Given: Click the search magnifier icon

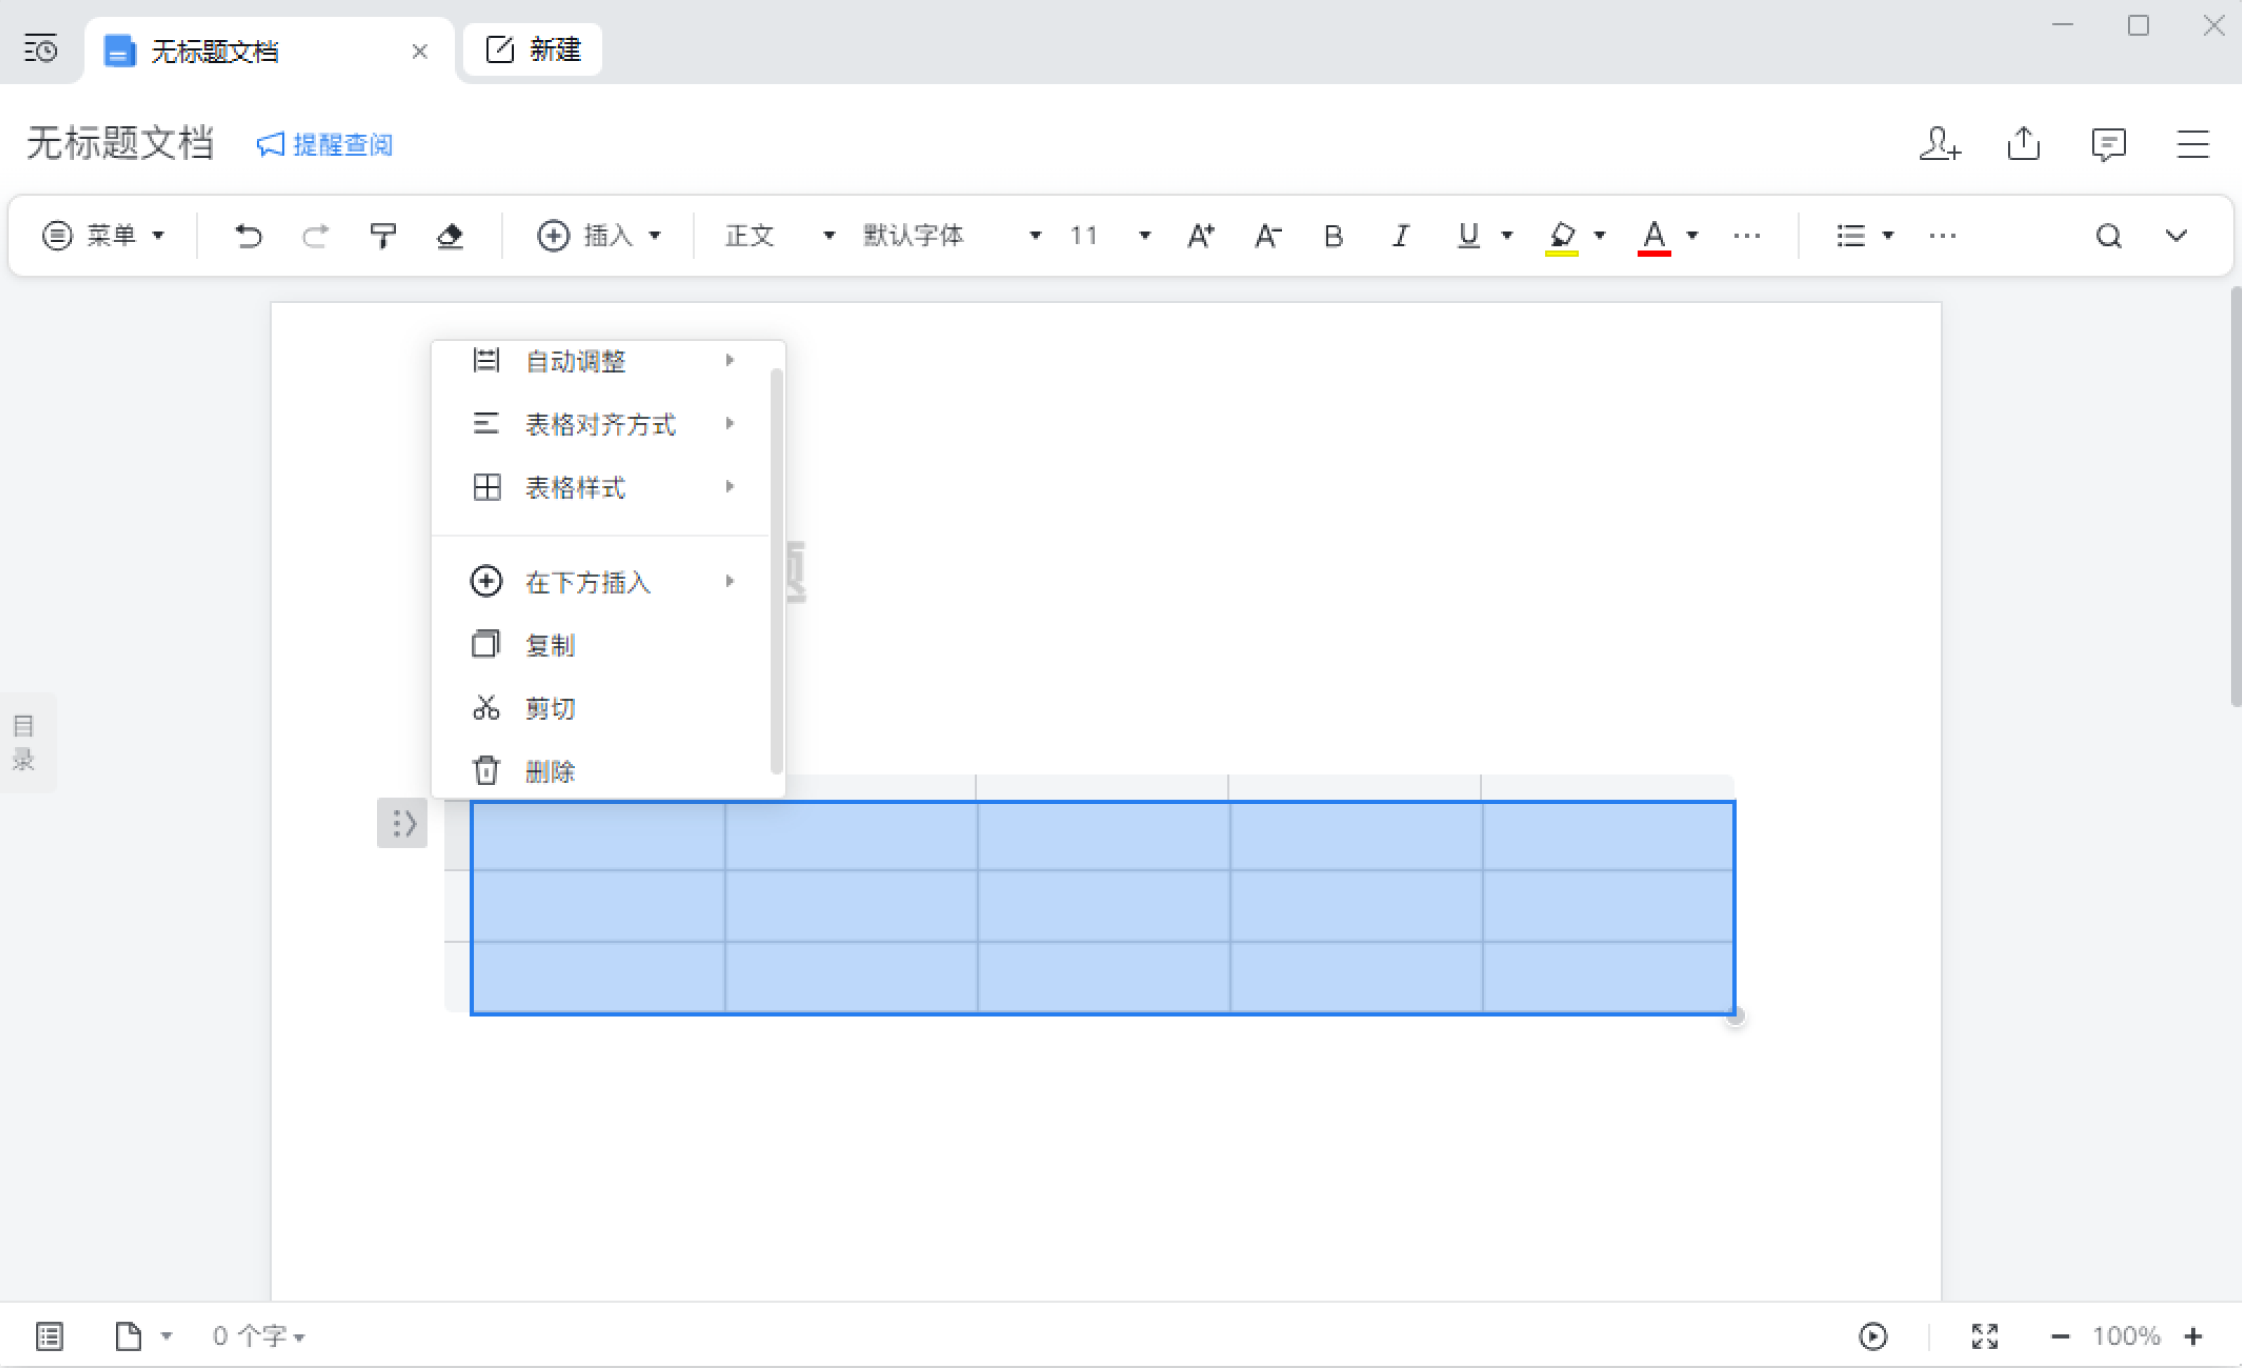Looking at the screenshot, I should click(2108, 236).
